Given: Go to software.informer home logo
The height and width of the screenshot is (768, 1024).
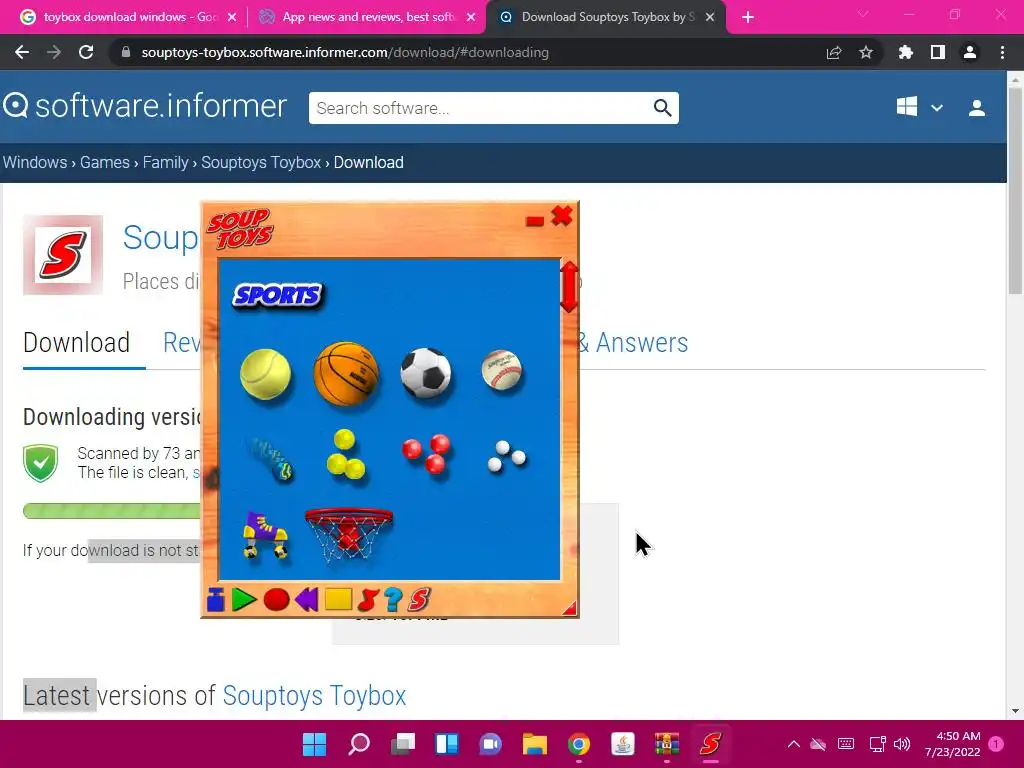Looking at the screenshot, I should point(145,106).
